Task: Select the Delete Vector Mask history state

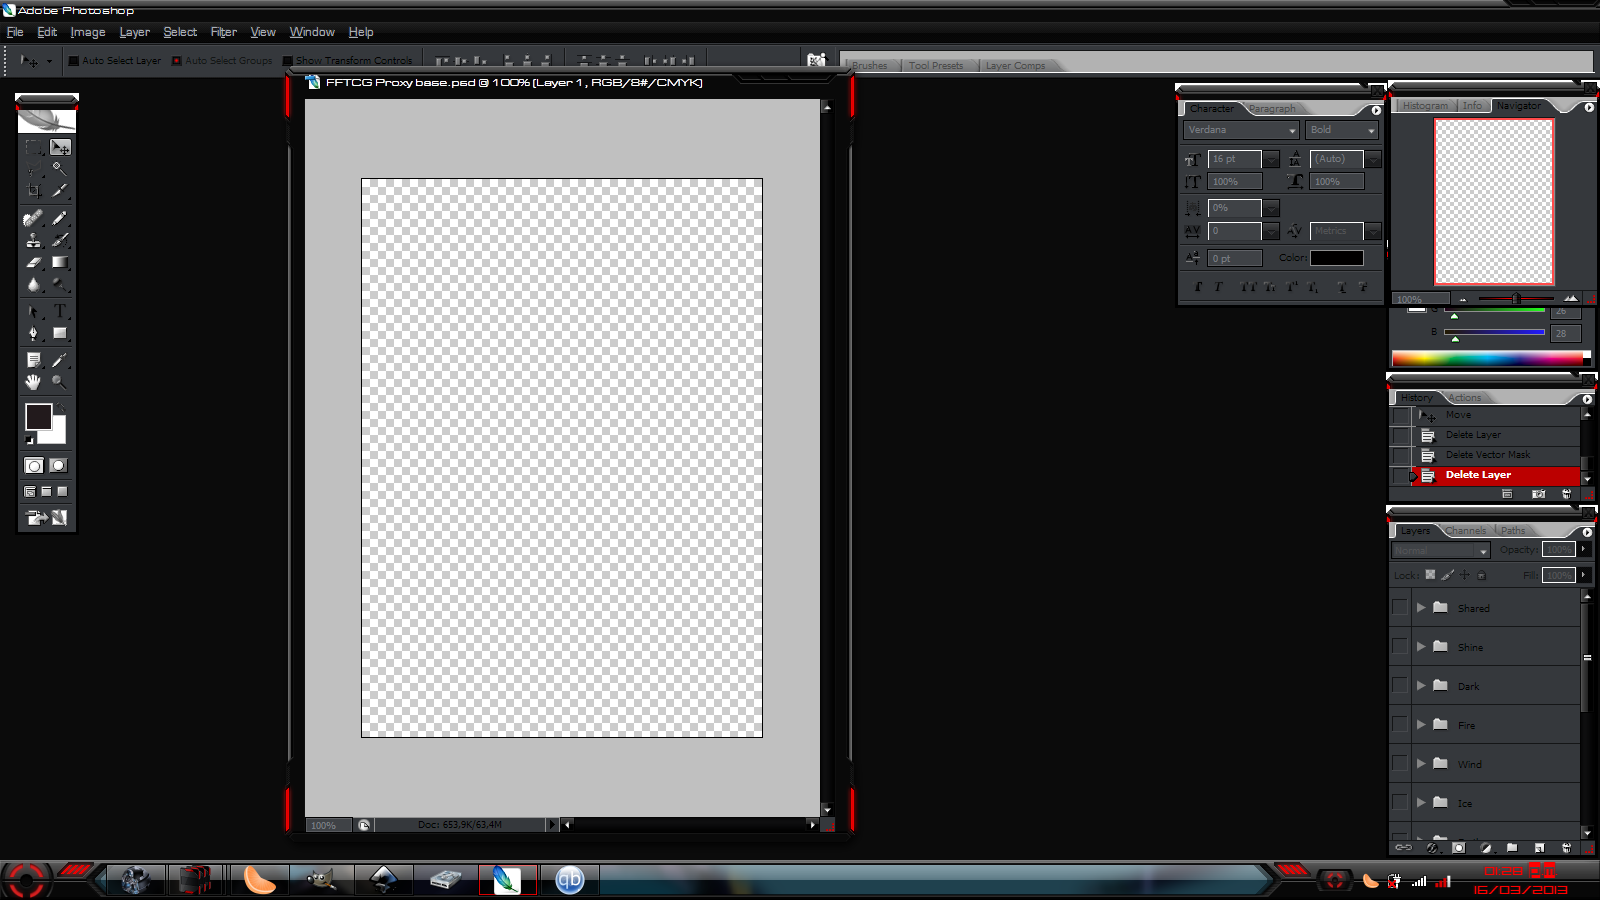Action: click(x=1487, y=455)
